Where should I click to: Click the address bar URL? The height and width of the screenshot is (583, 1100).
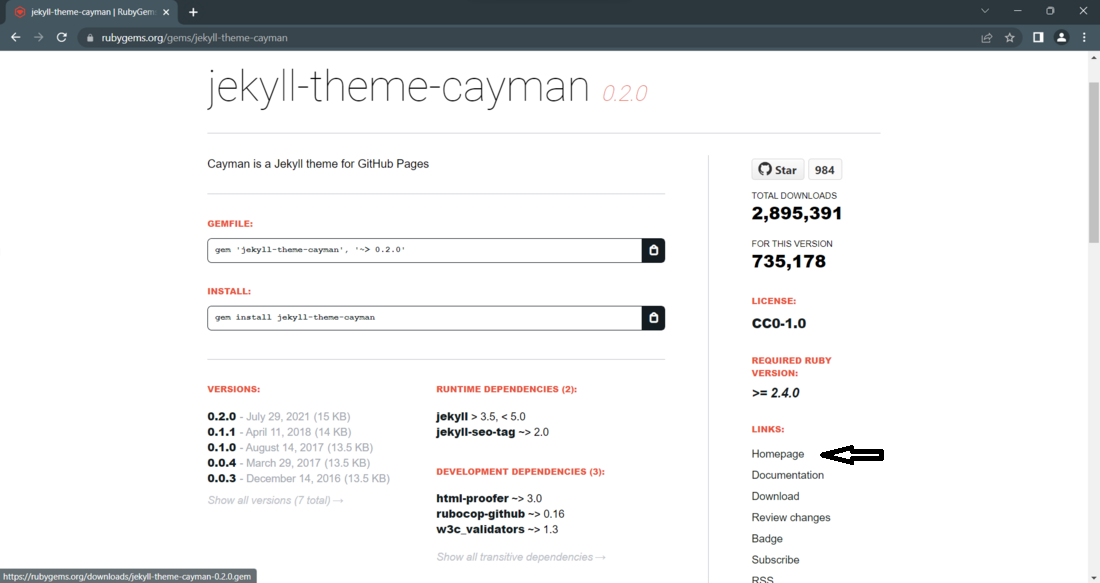point(194,38)
